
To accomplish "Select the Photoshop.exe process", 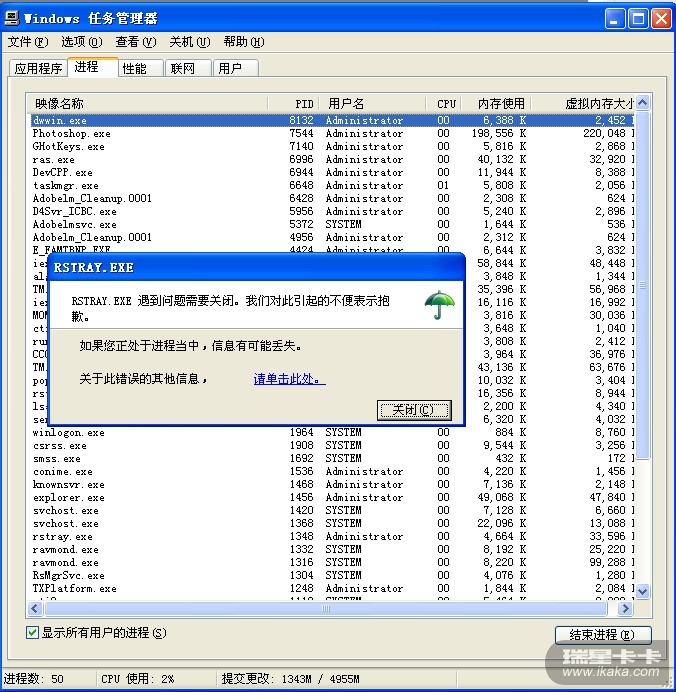I will [x=332, y=133].
